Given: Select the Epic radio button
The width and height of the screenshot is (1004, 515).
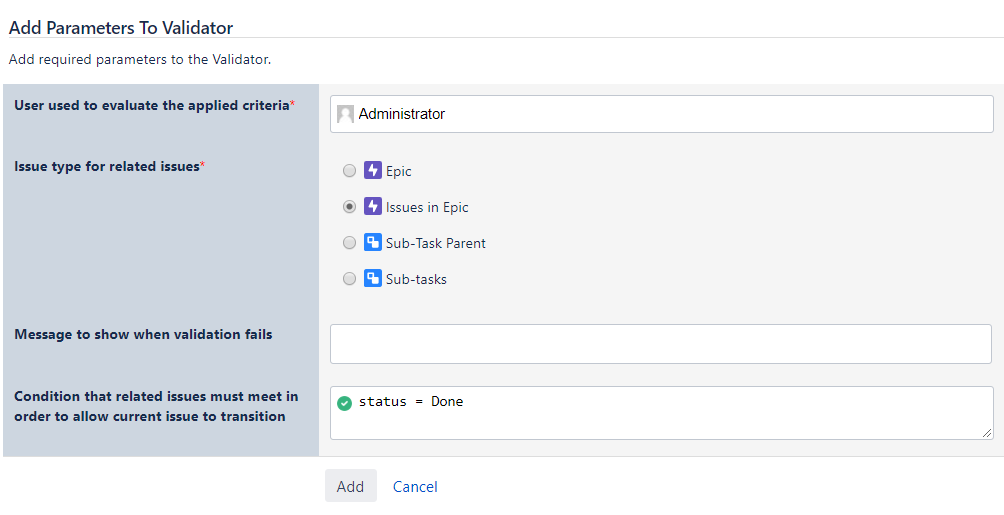Looking at the screenshot, I should (350, 171).
